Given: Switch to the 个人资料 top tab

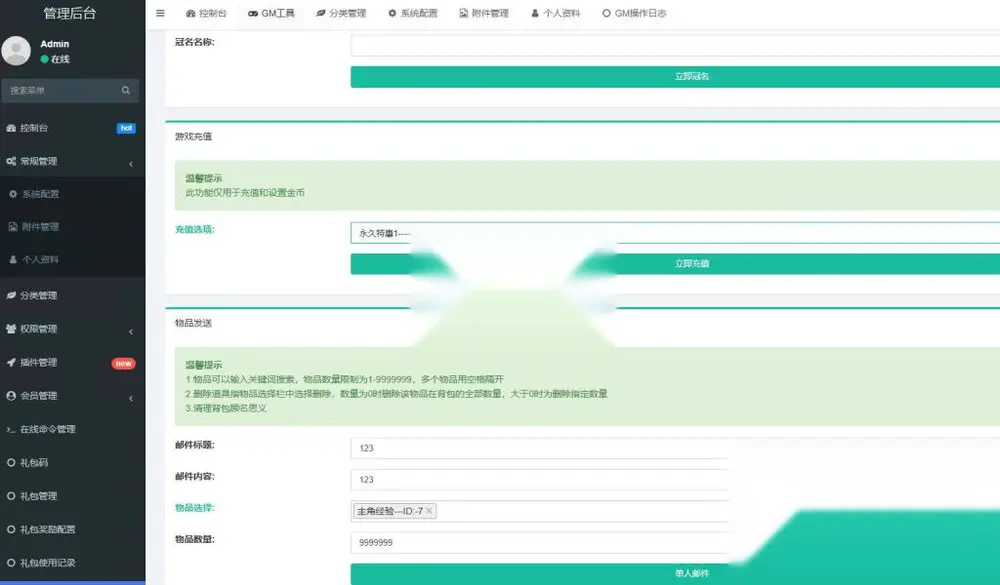Looking at the screenshot, I should [x=555, y=13].
